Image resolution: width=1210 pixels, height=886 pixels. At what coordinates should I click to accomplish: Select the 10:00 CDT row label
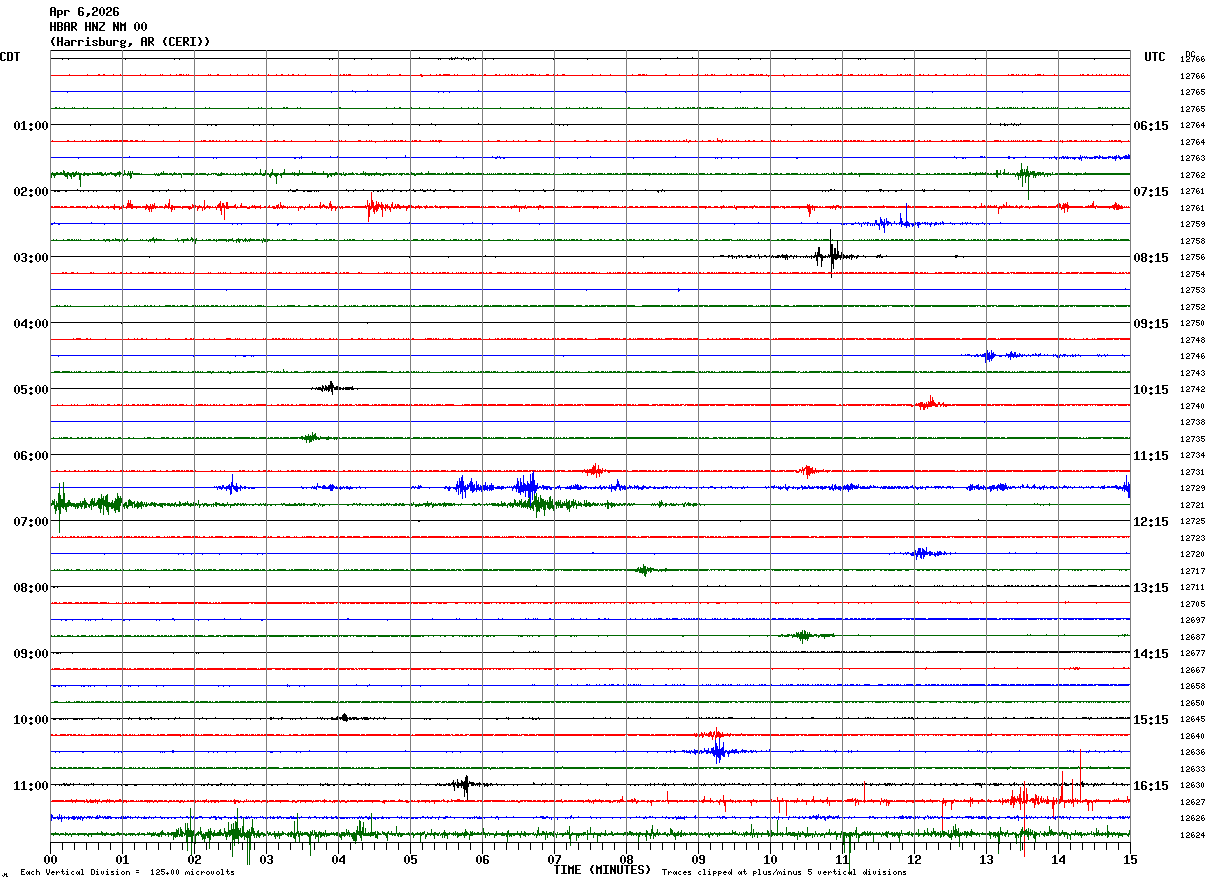pos(31,720)
